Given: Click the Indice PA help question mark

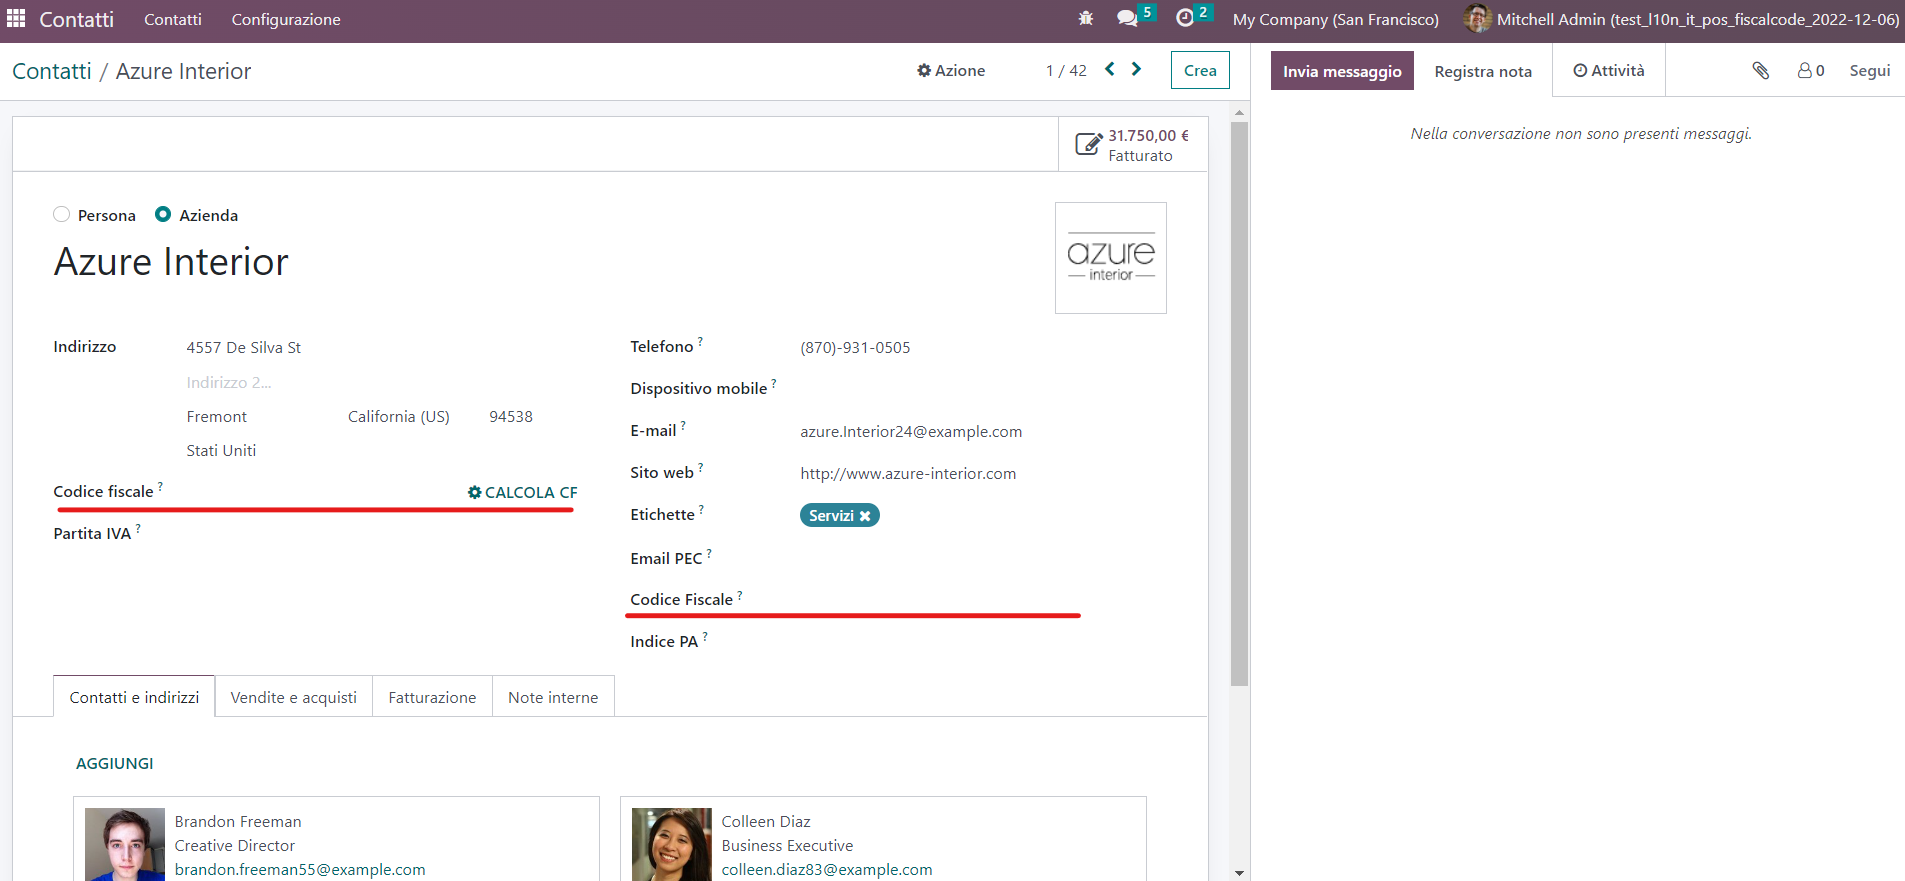Looking at the screenshot, I should 705,636.
